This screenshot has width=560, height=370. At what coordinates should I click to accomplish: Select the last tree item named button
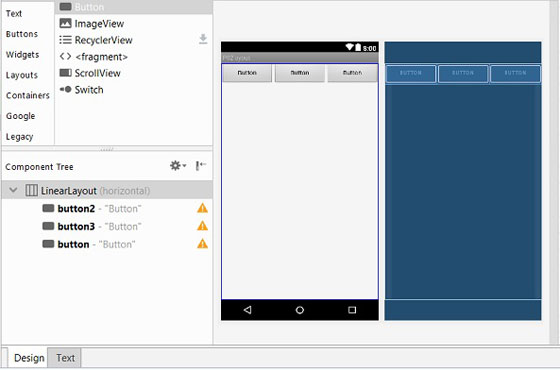click(107, 244)
